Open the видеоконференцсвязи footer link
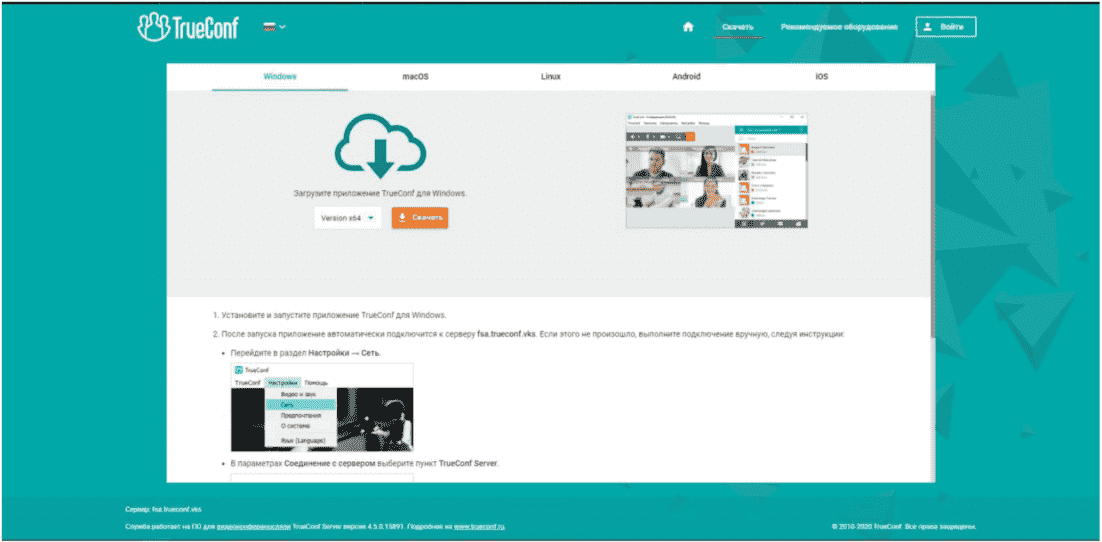The height and width of the screenshot is (542, 1102). click(x=253, y=527)
